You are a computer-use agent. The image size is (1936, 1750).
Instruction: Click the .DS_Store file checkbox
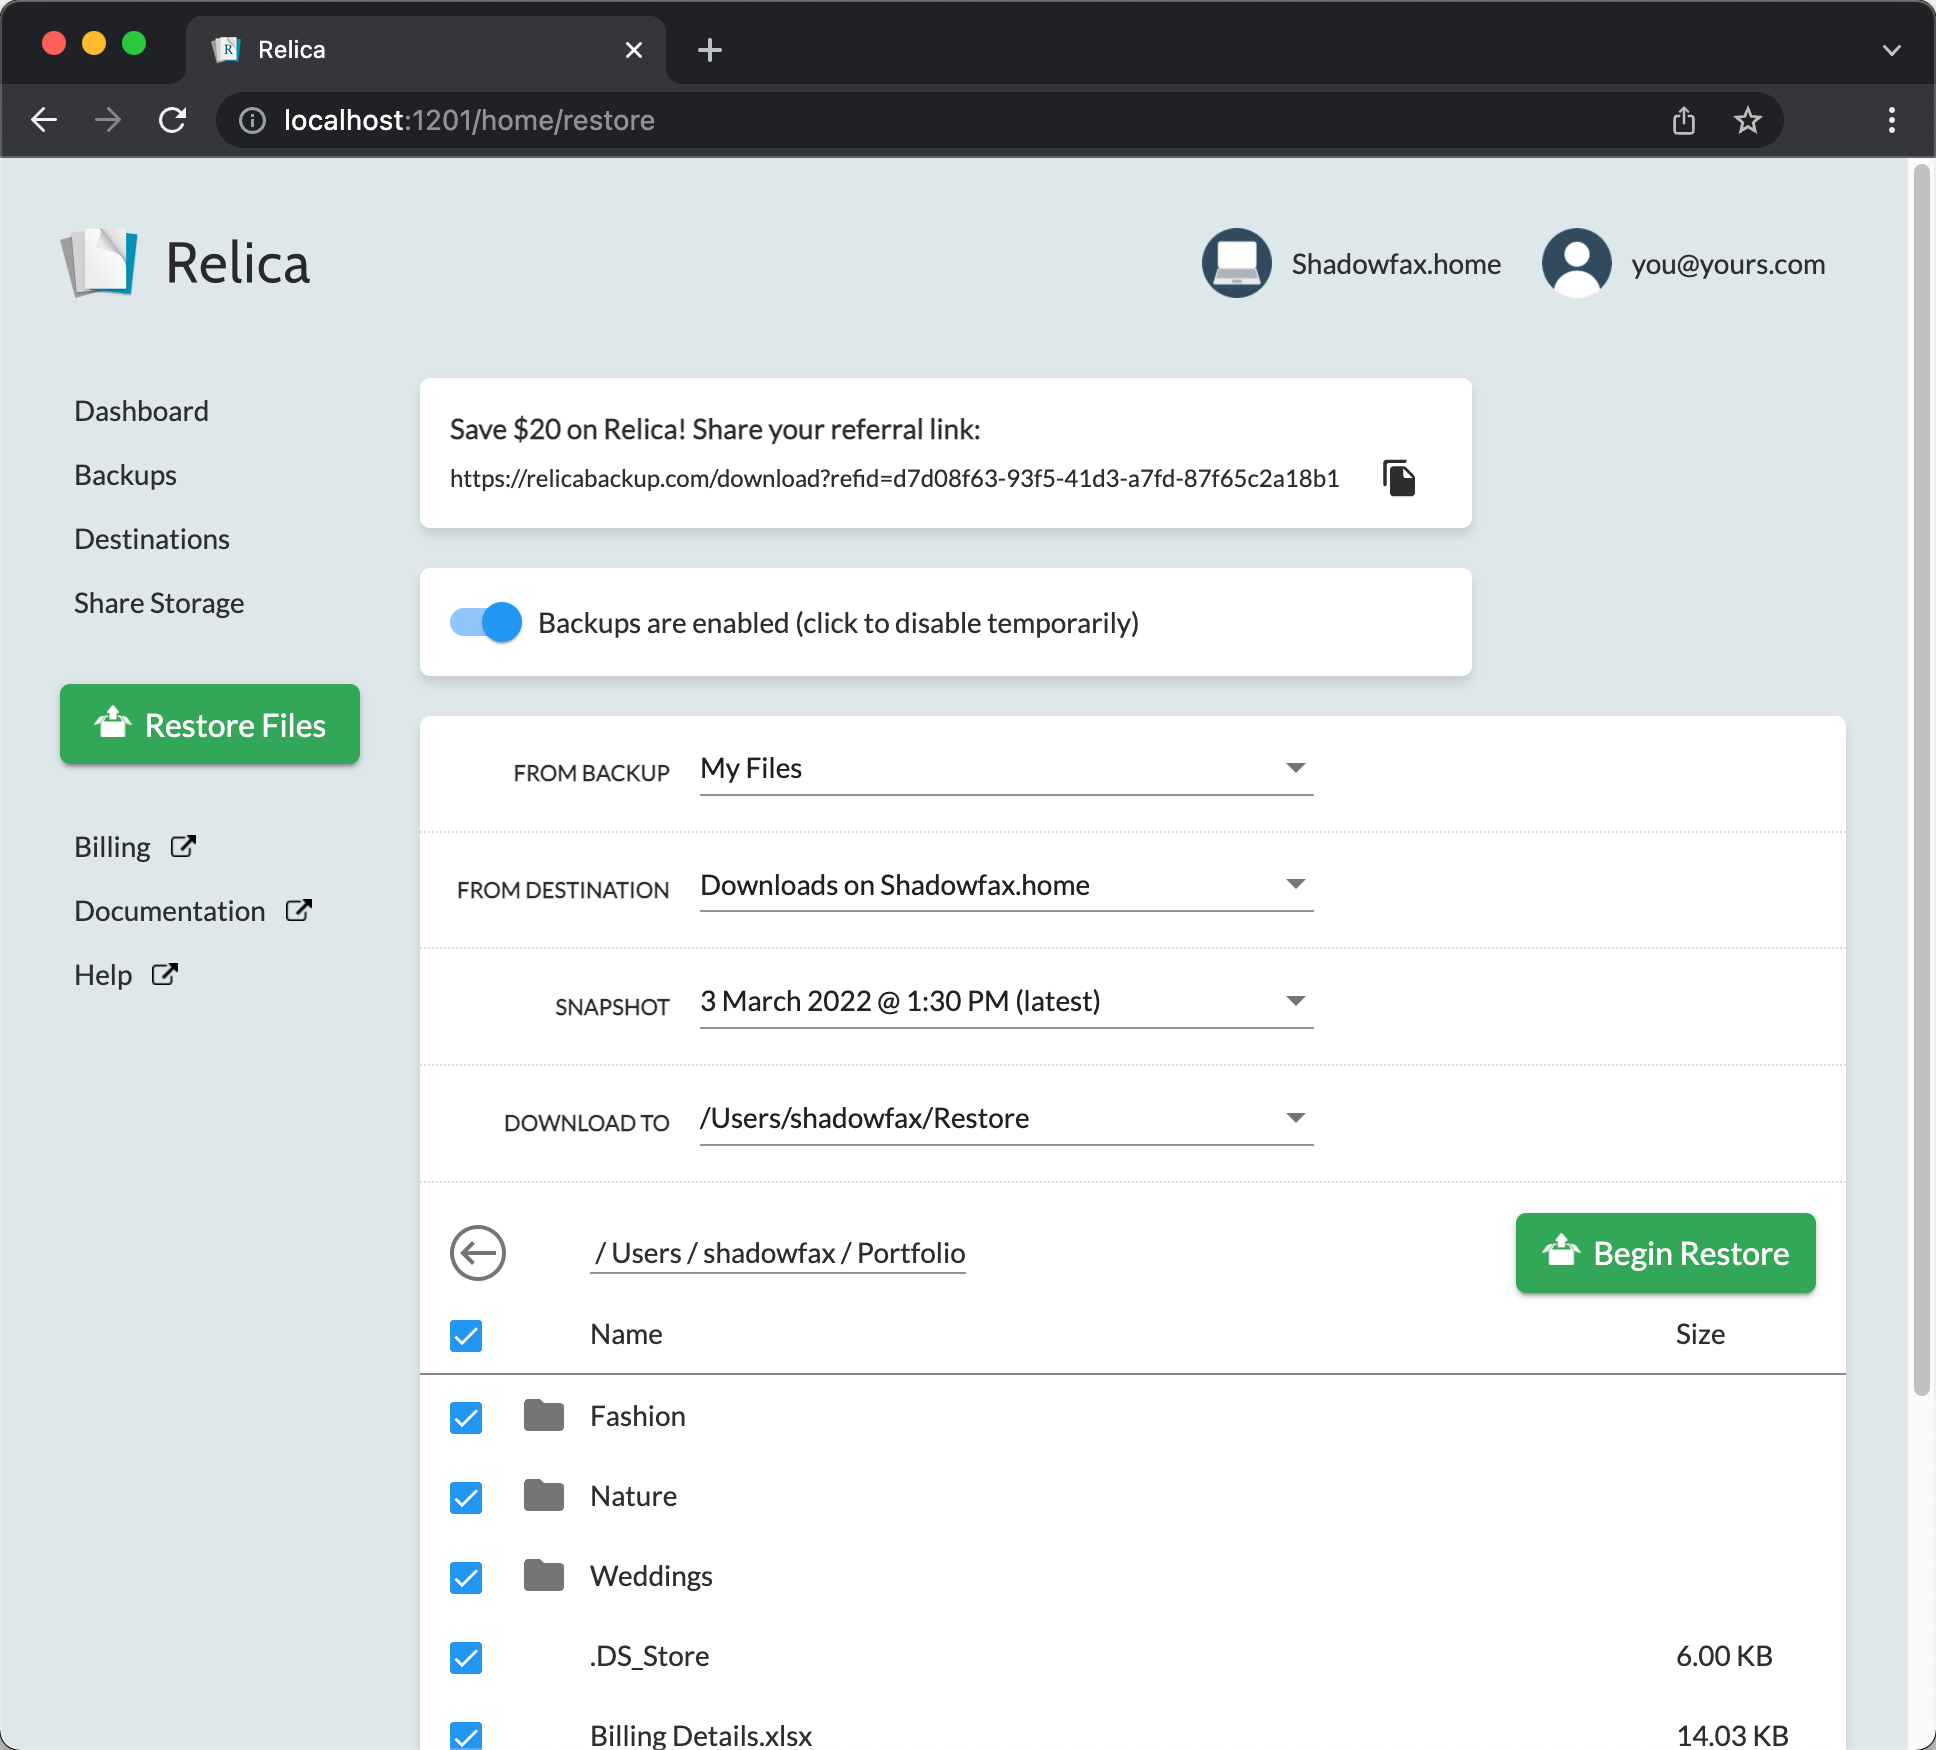[x=466, y=1657]
